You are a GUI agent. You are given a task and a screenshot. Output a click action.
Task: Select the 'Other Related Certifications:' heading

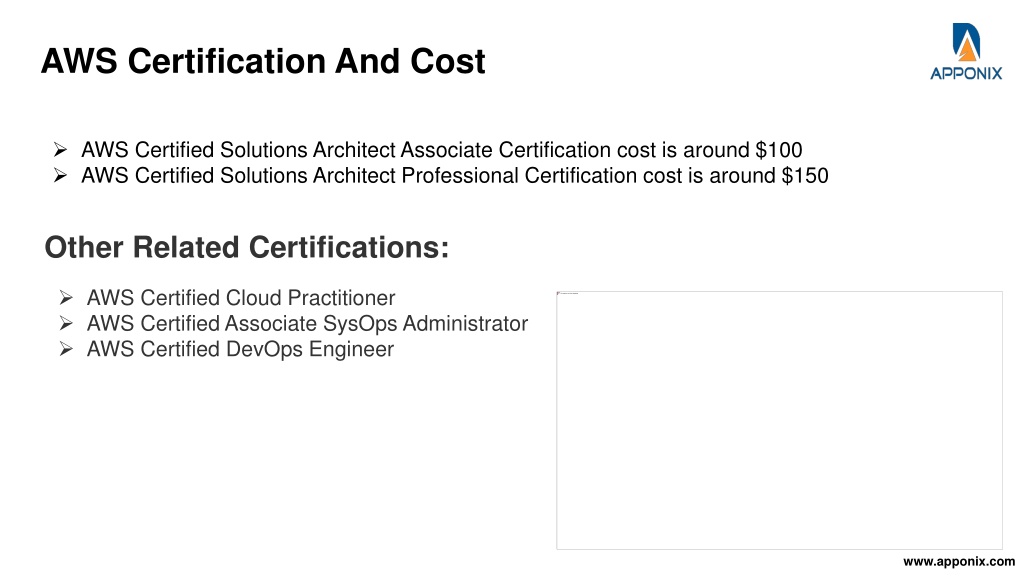click(x=247, y=248)
